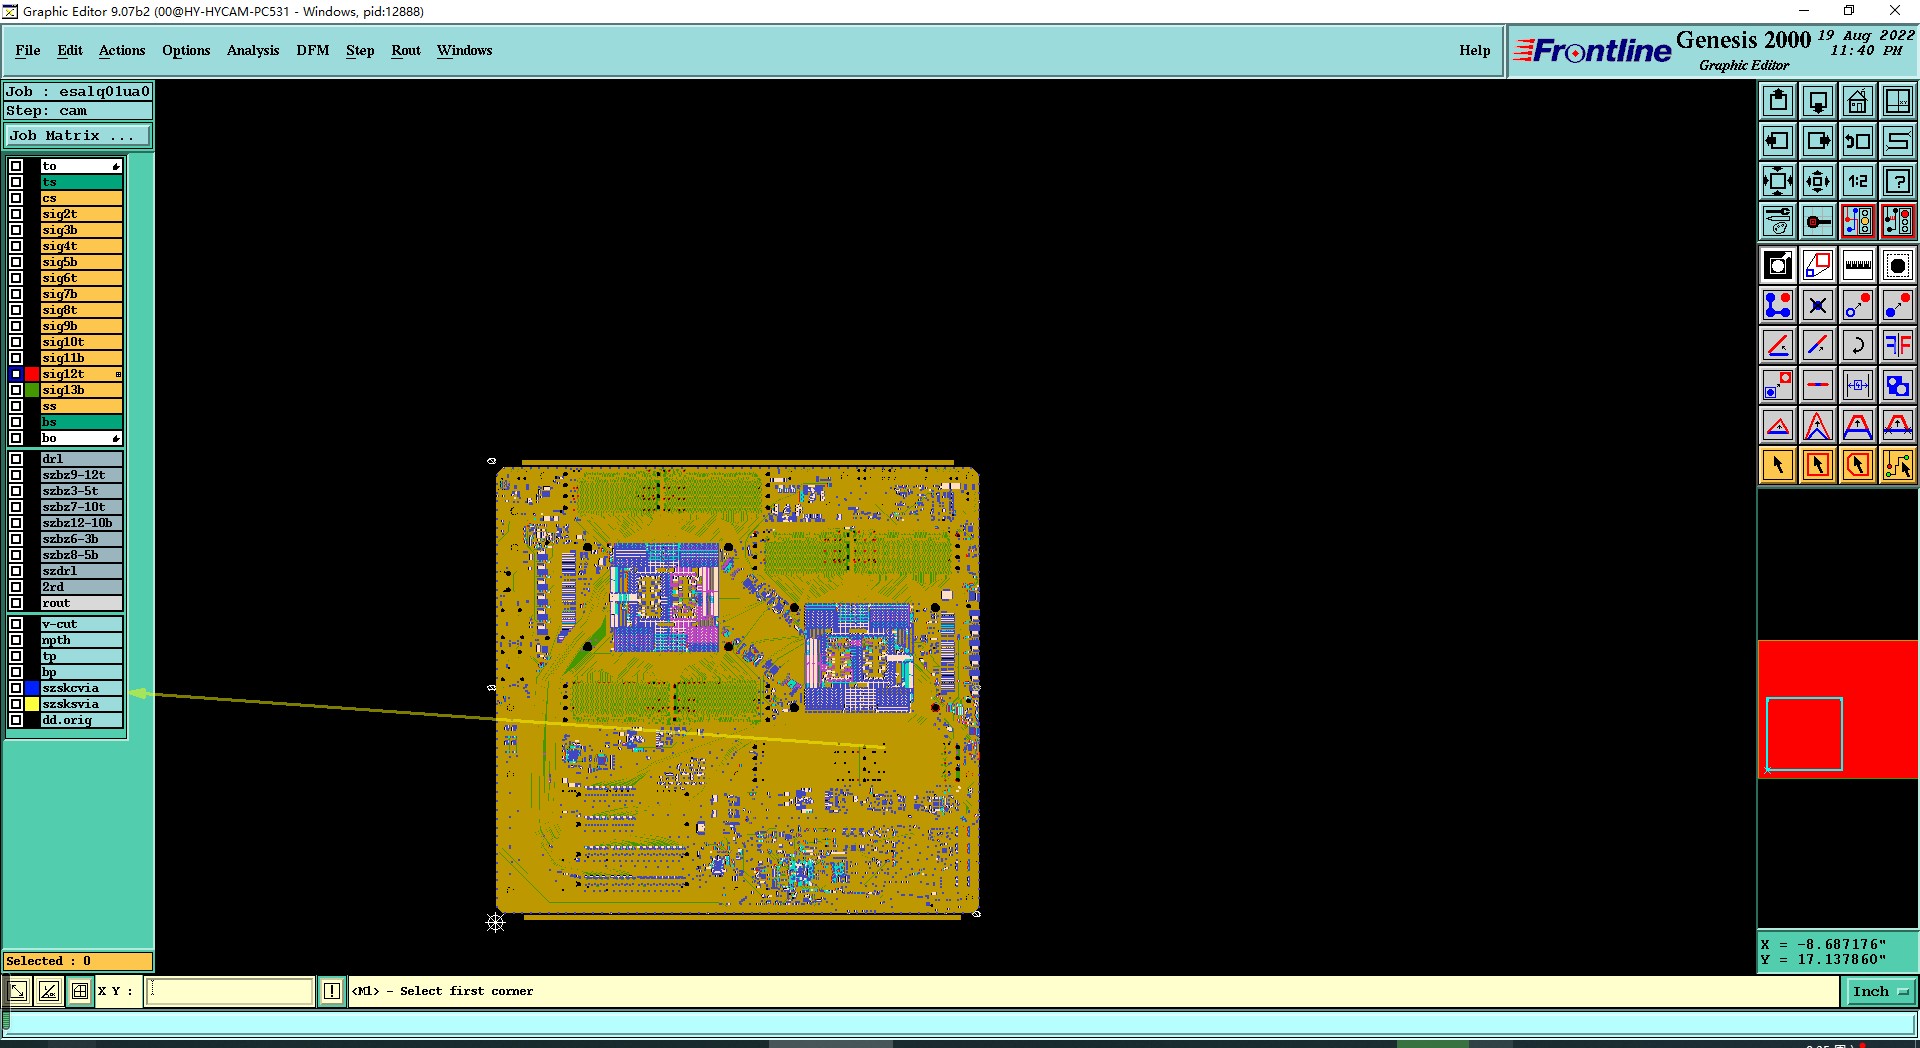Screen dimensions: 1920x1048
Task: Select the v-cut layer name
Action: [81, 624]
